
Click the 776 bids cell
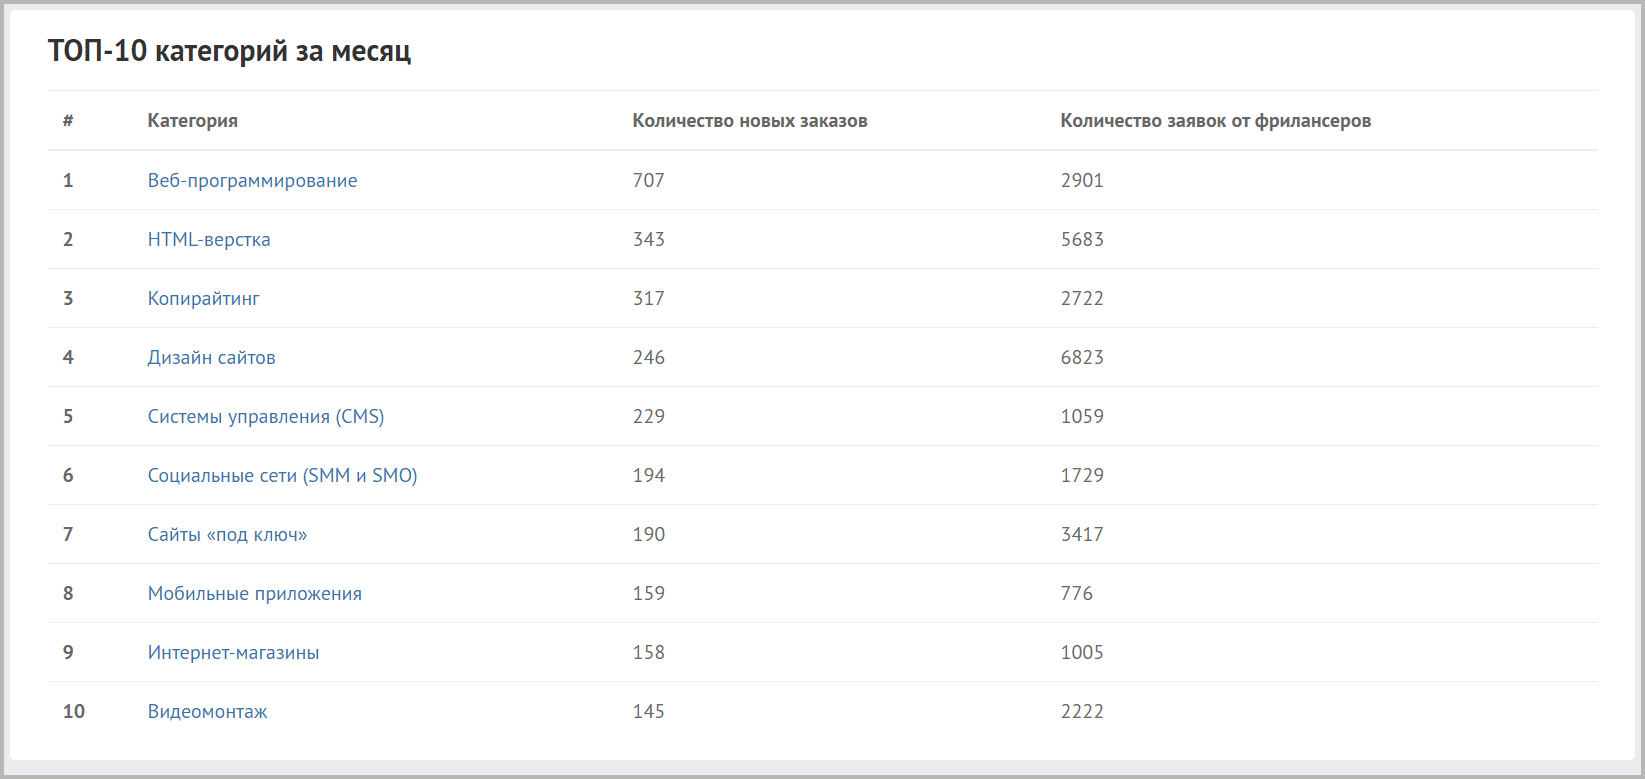tap(1076, 594)
